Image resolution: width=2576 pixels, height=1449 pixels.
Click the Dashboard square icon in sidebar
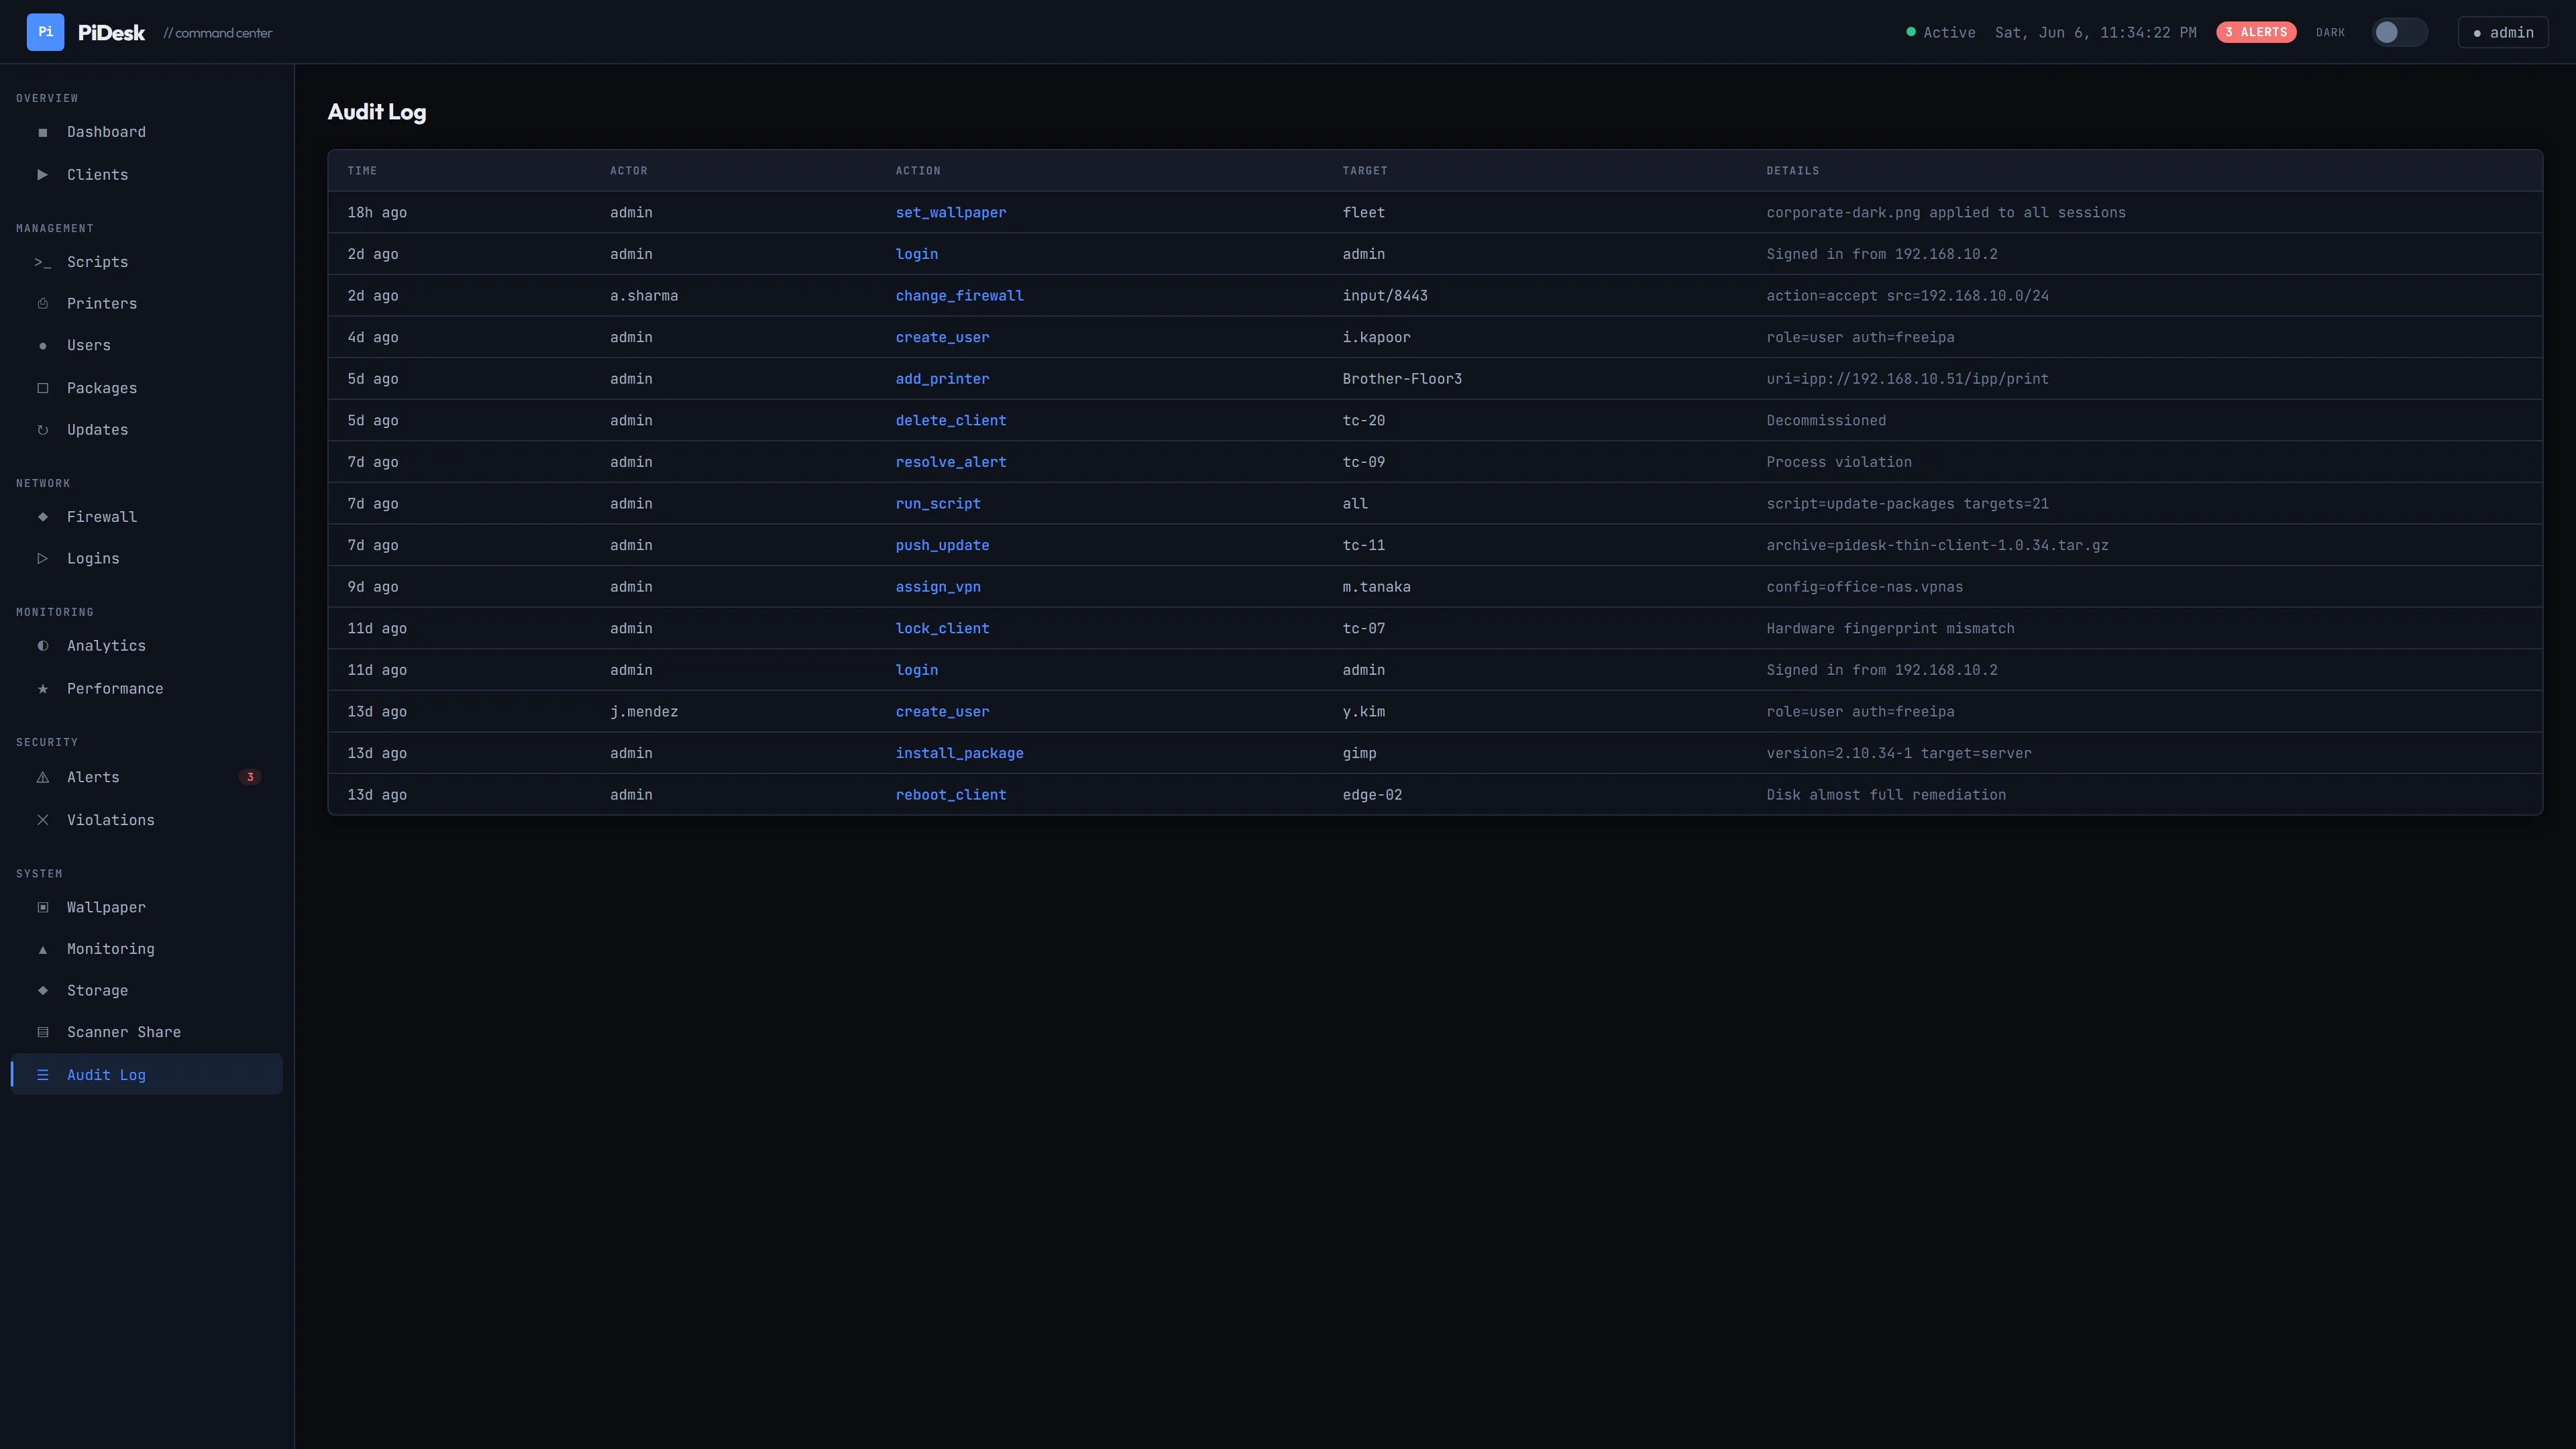[x=42, y=132]
